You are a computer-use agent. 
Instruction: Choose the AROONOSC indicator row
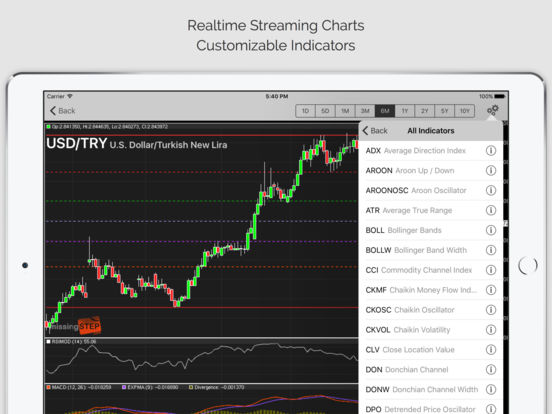(430, 190)
